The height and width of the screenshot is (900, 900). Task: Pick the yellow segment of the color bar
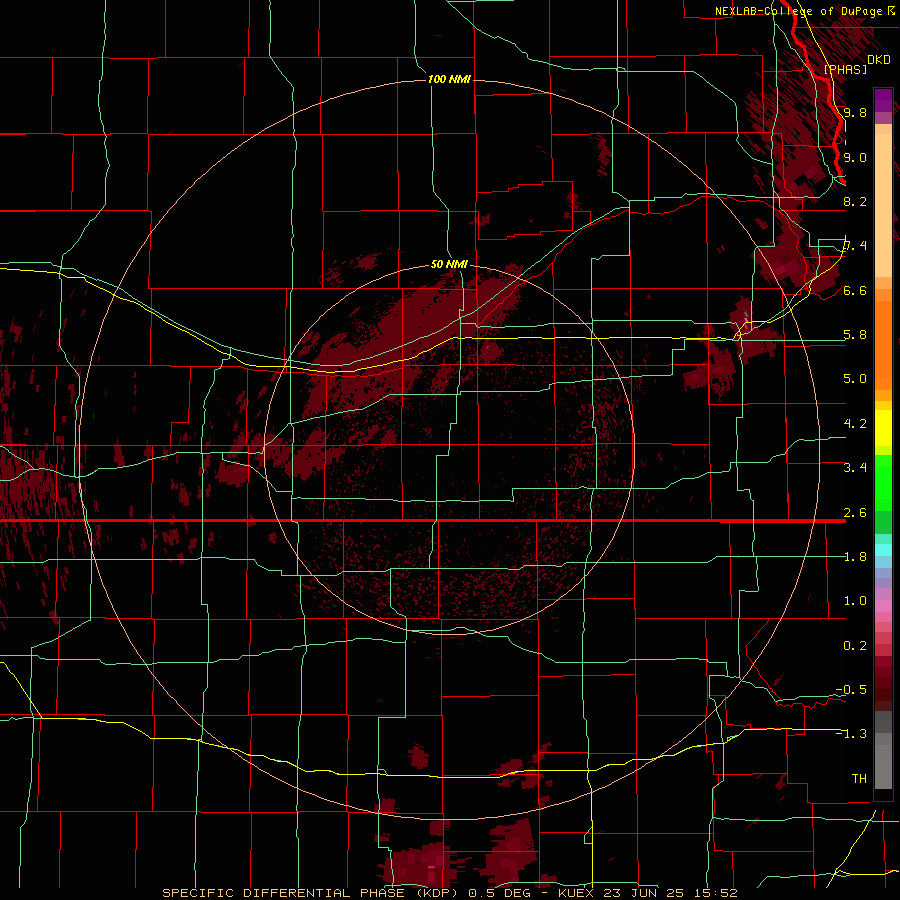(883, 428)
